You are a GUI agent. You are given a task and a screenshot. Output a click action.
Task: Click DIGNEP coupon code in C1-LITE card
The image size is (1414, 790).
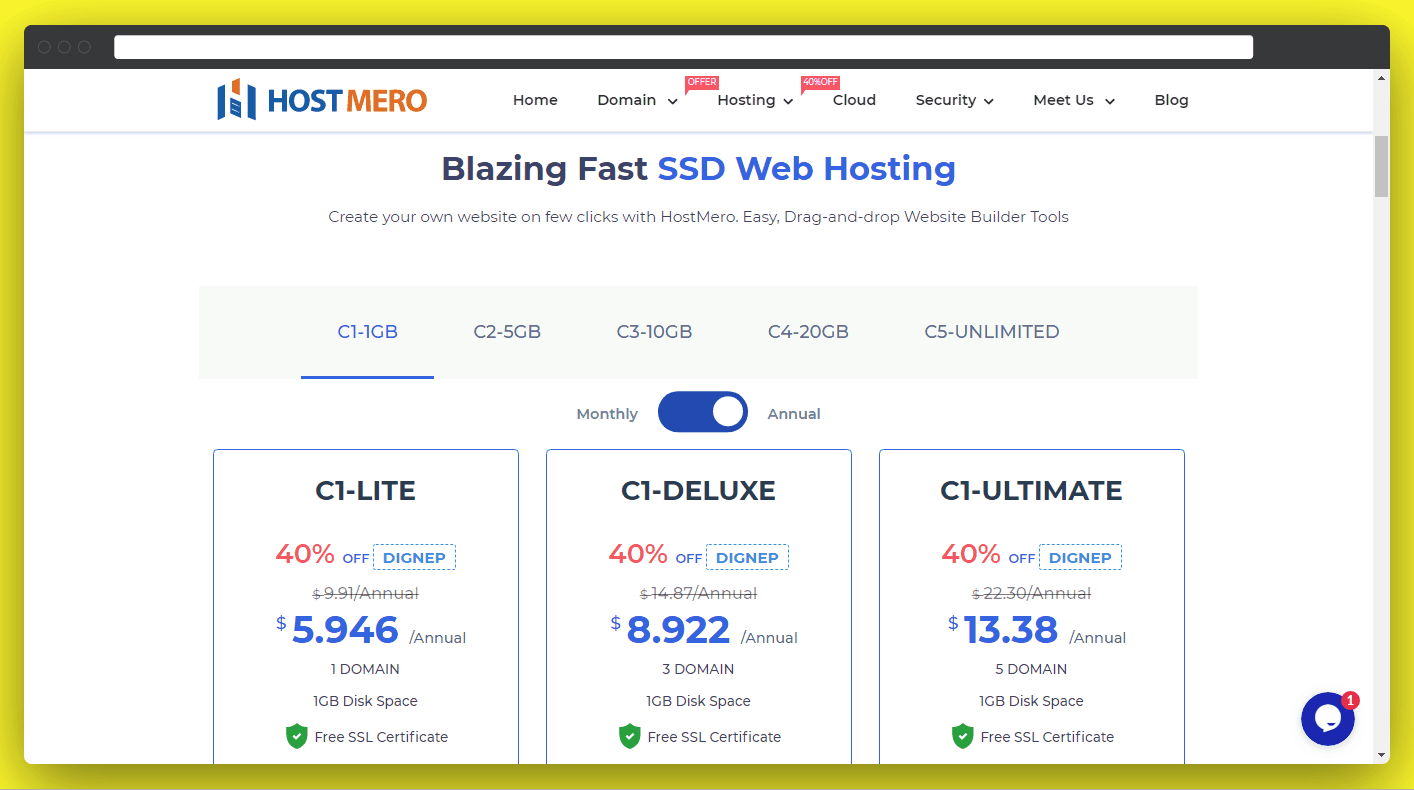click(x=414, y=558)
